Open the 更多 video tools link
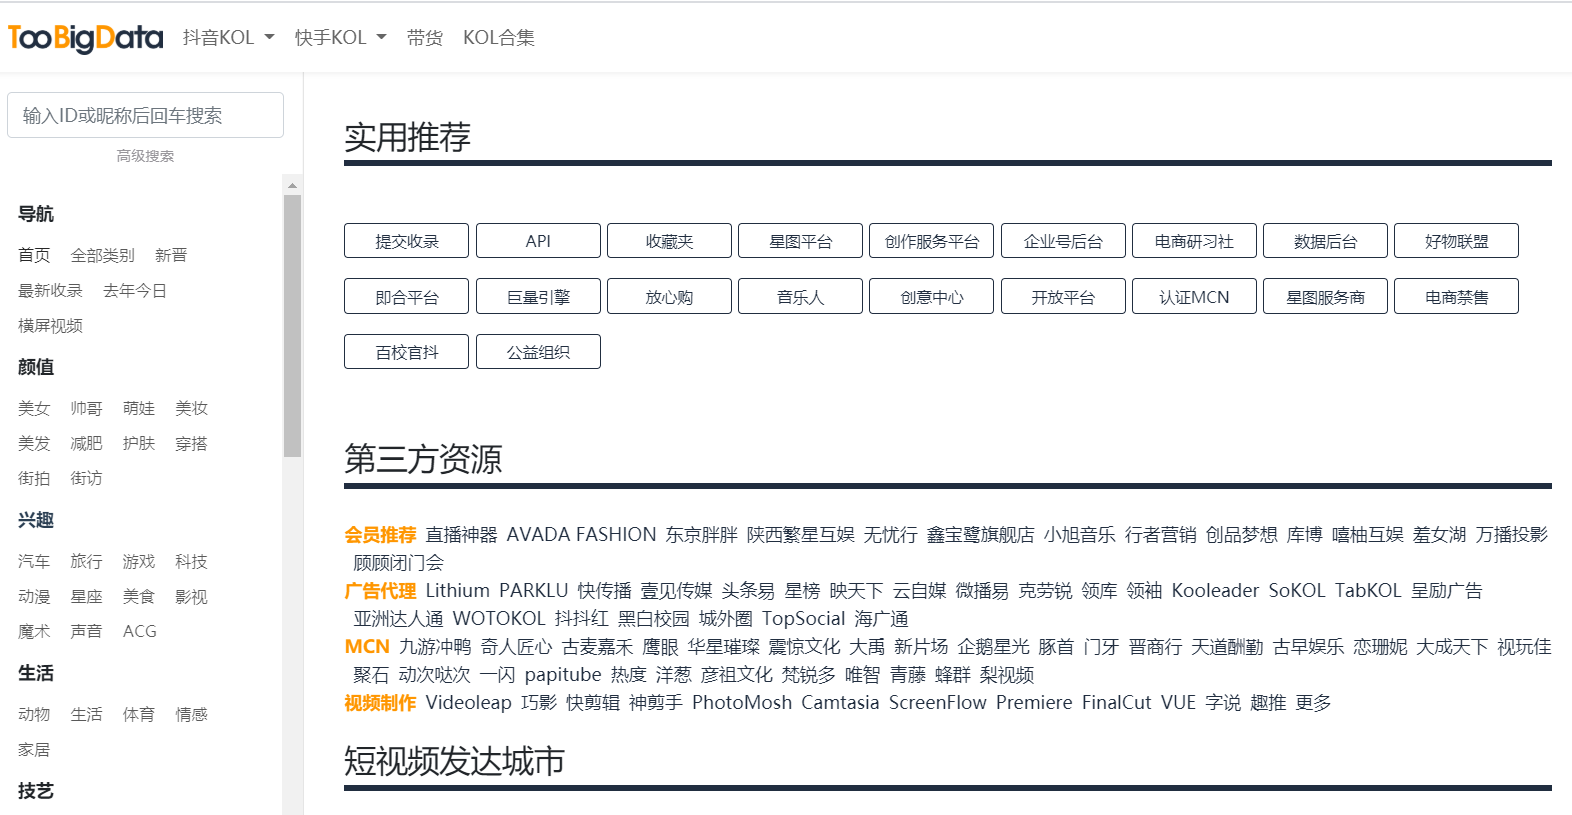The image size is (1572, 815). (1313, 702)
